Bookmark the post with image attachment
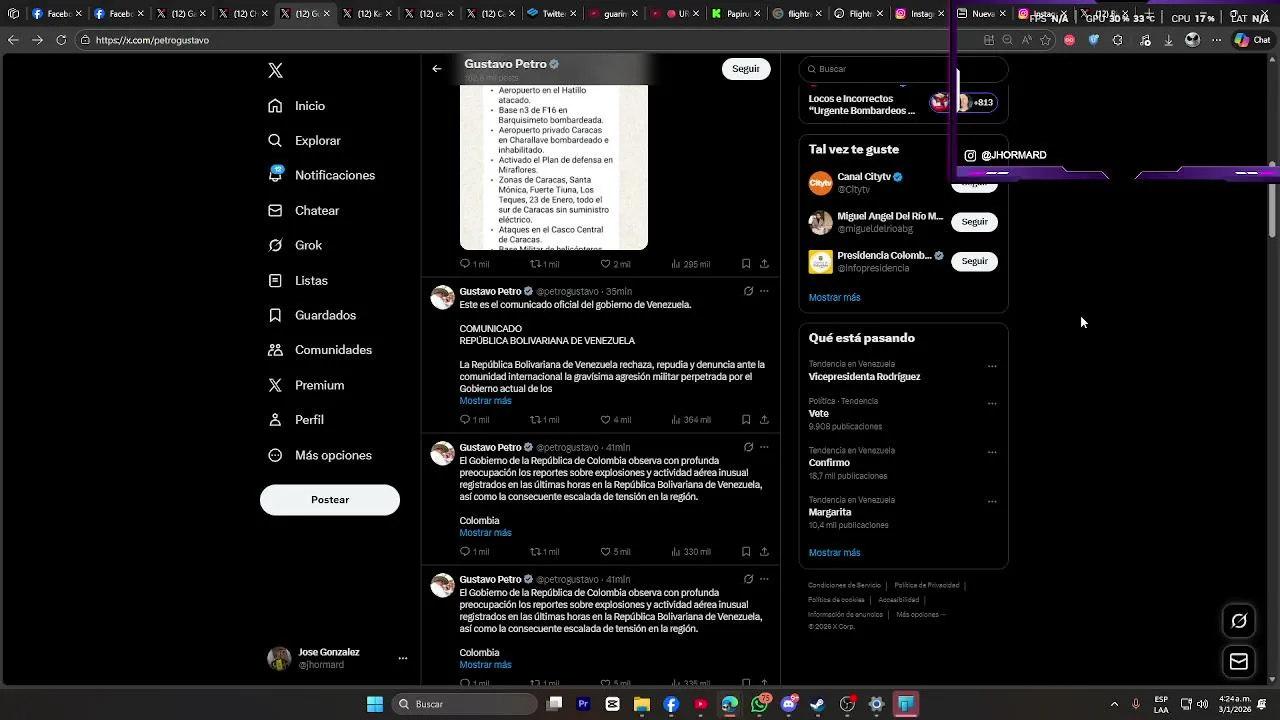This screenshot has height=720, width=1280. (x=746, y=264)
